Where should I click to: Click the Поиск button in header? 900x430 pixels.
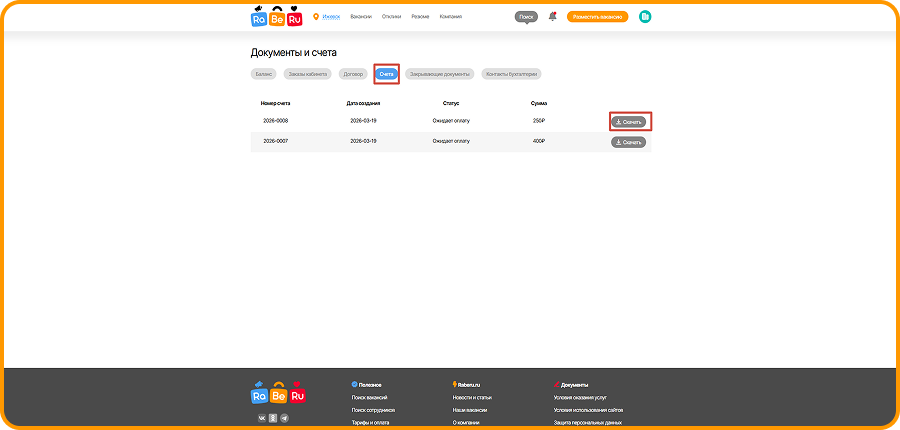coord(526,17)
